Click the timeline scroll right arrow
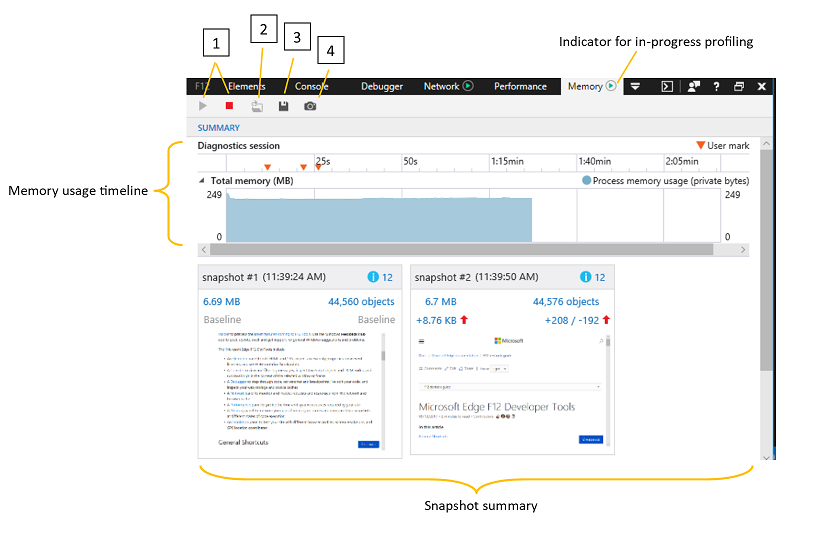This screenshot has height=535, width=821. click(x=743, y=250)
